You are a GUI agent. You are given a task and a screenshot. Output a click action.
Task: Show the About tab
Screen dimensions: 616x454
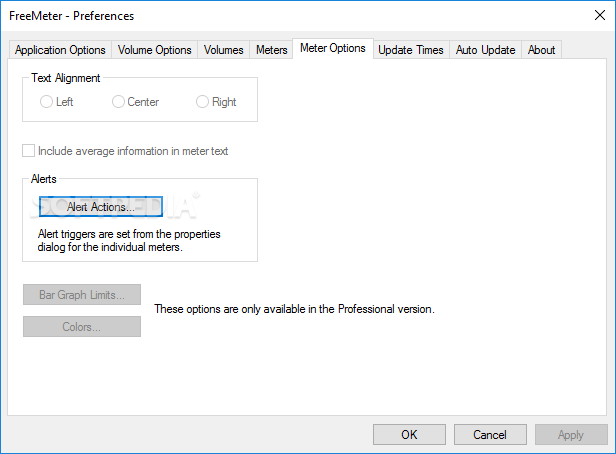[x=541, y=50]
